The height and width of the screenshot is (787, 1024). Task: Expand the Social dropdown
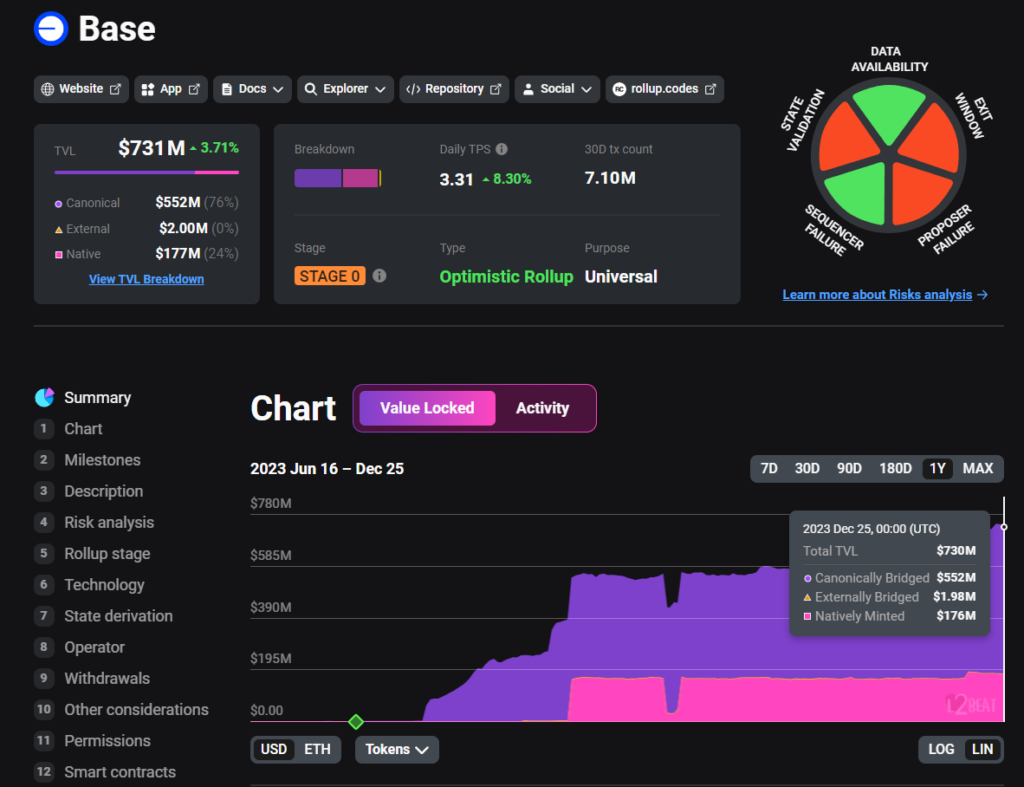tap(557, 89)
